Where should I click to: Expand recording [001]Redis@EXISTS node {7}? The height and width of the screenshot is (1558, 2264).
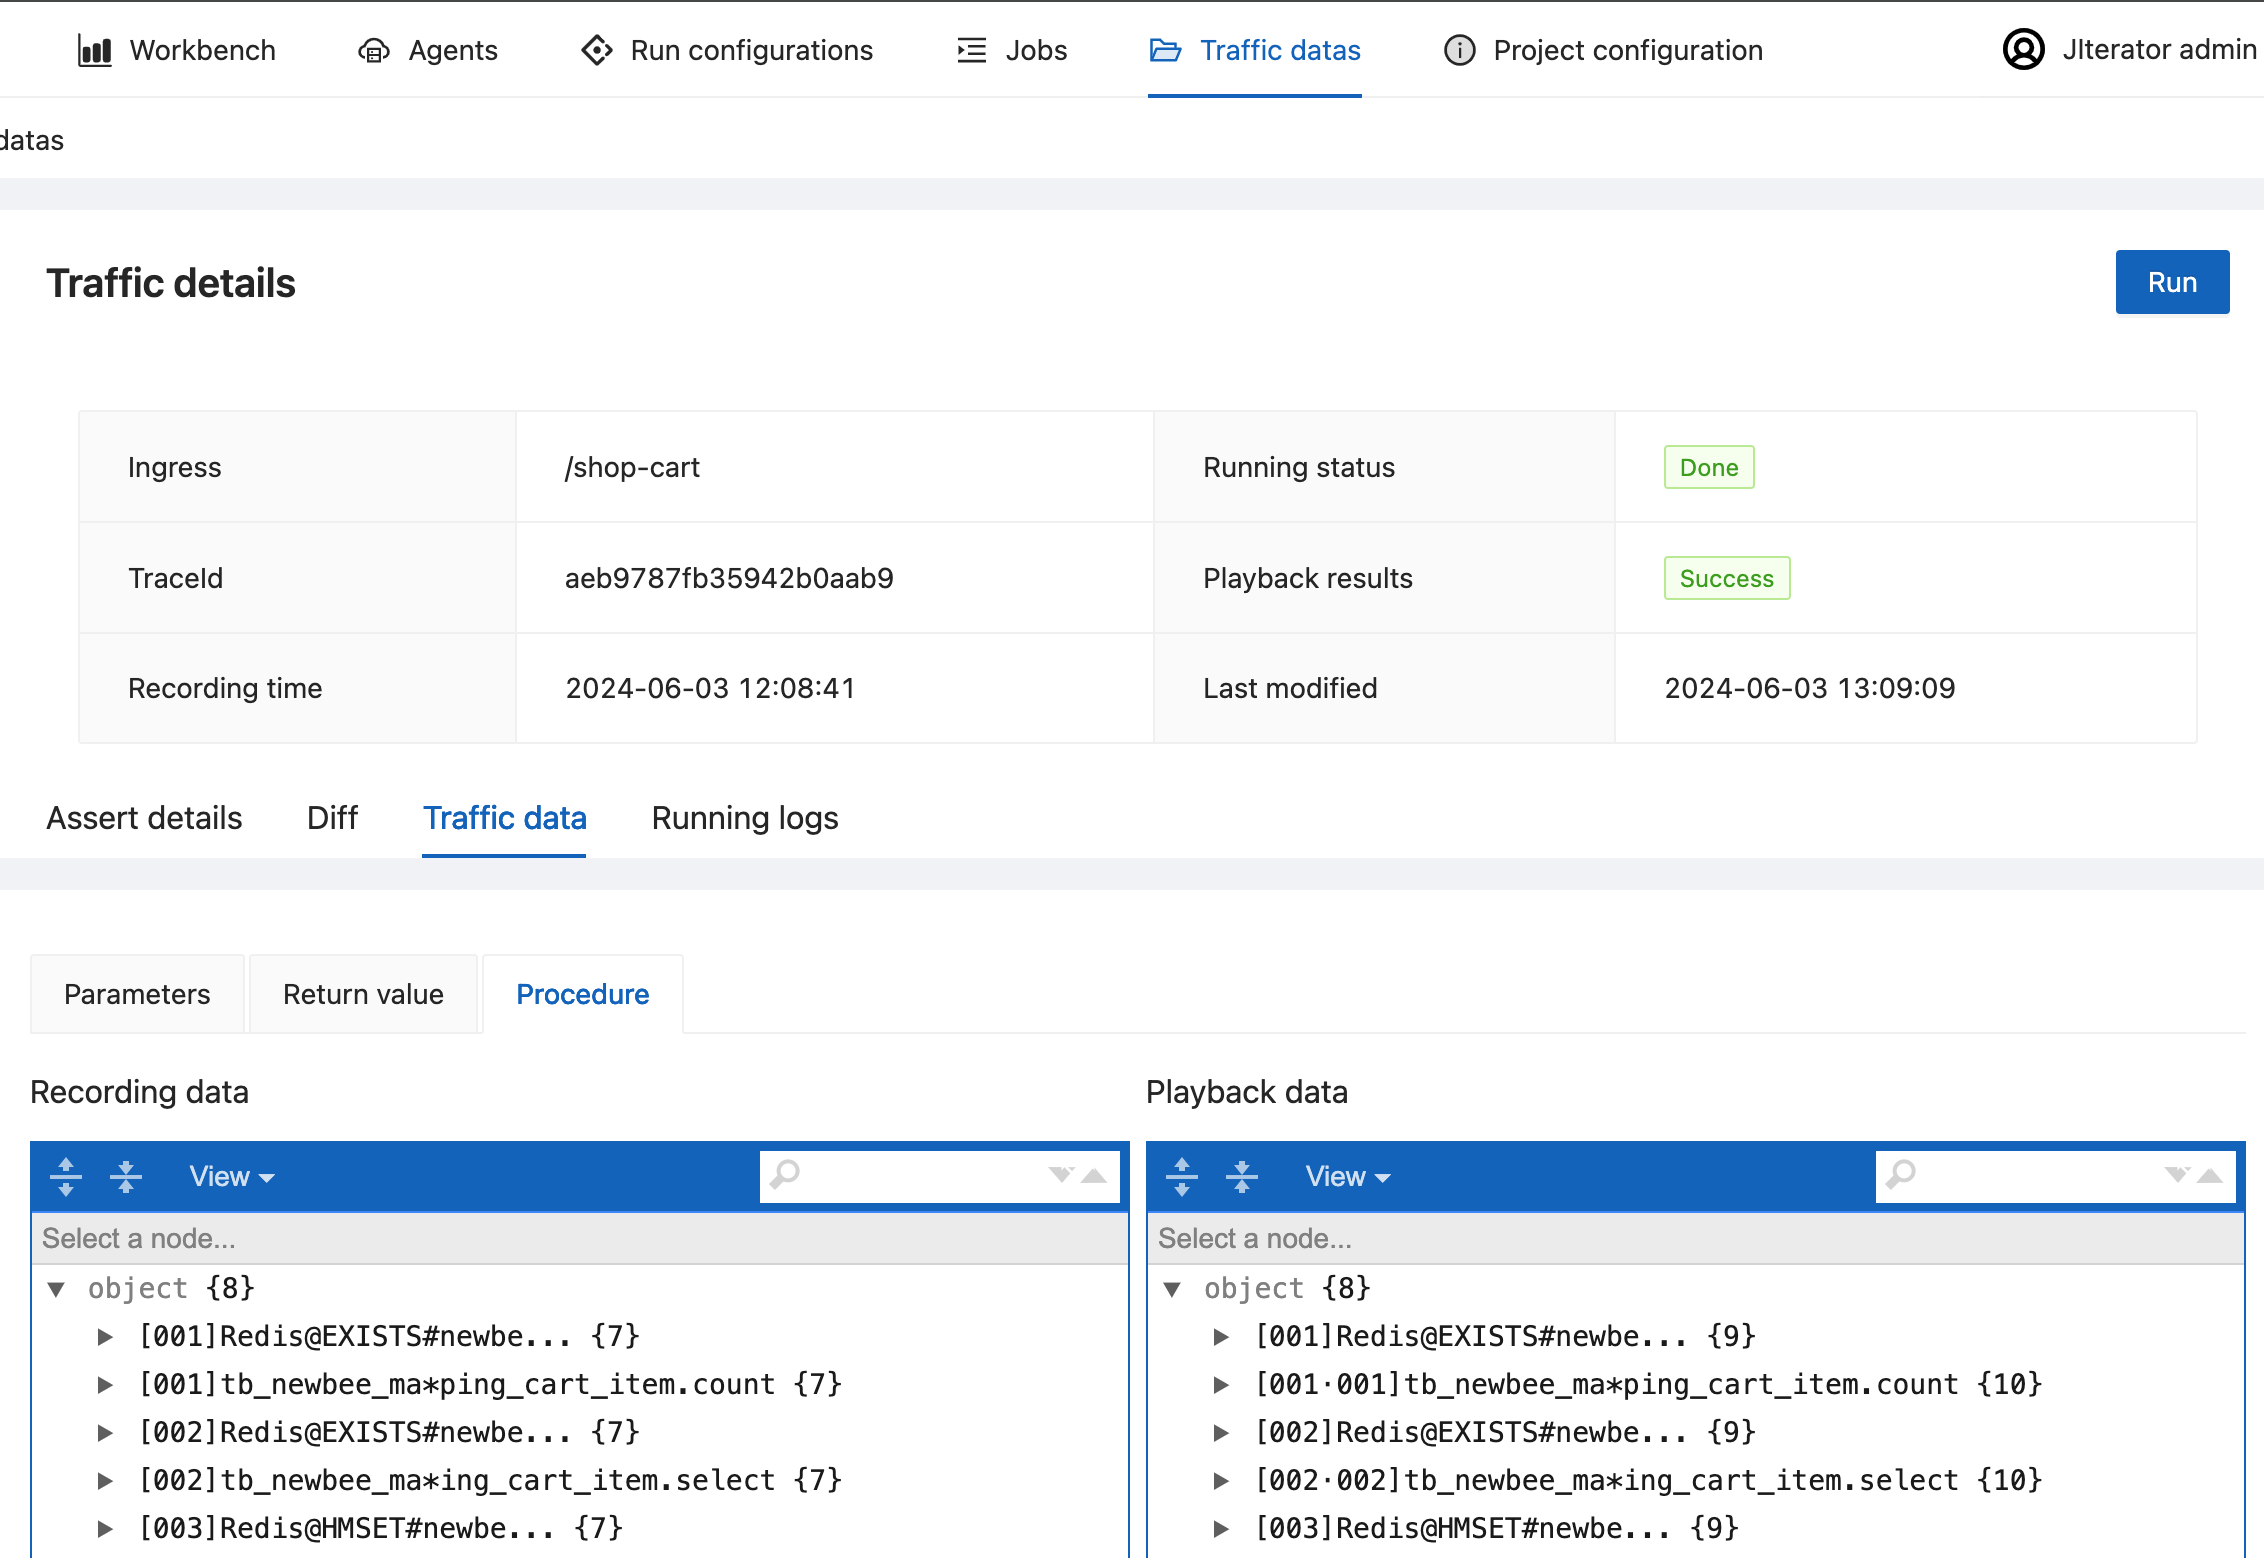[x=105, y=1337]
